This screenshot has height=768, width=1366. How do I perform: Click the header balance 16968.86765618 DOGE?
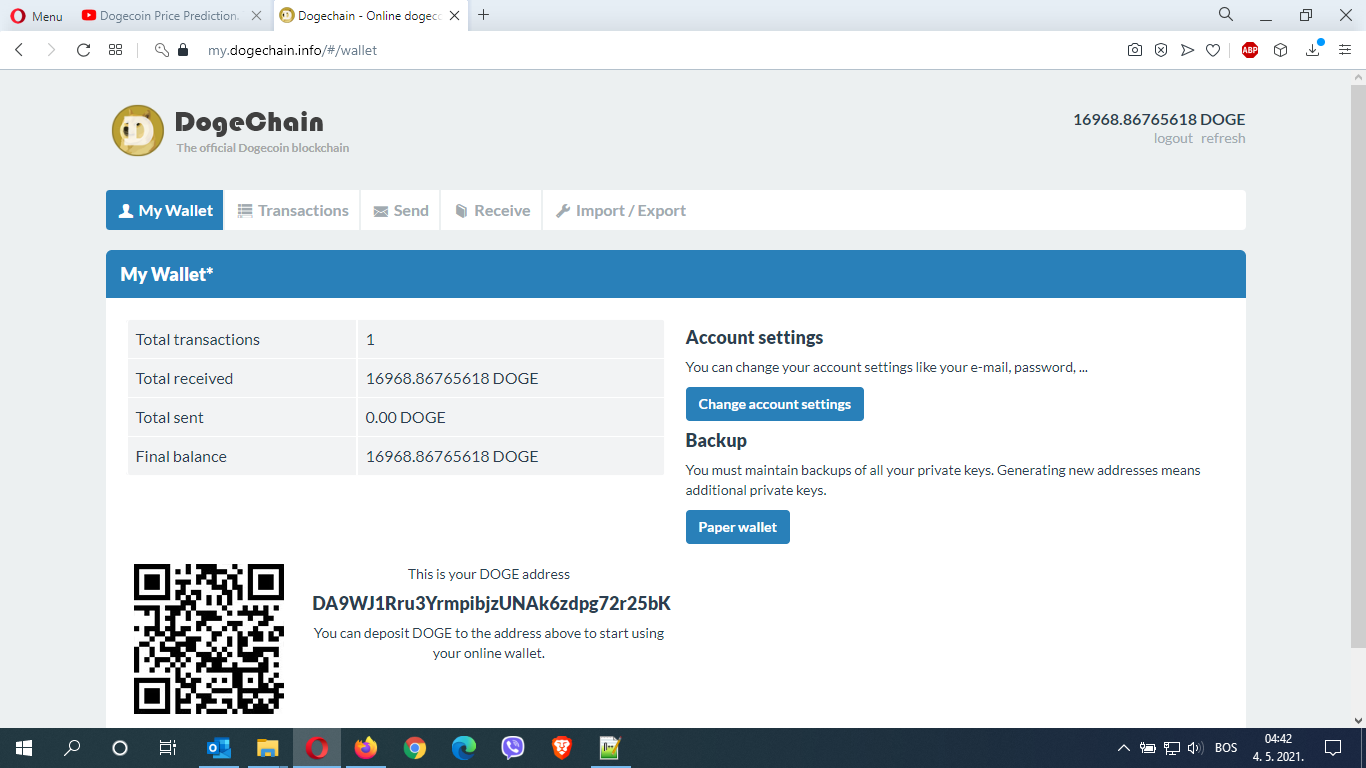(1159, 119)
